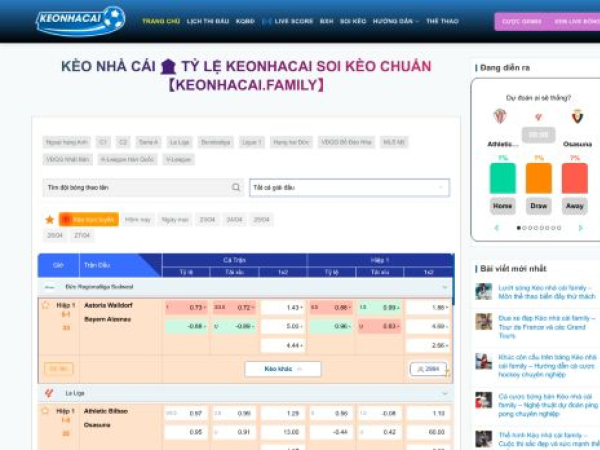600x450 pixels.
Task: Click the Cược Game purple button
Action: 522,21
